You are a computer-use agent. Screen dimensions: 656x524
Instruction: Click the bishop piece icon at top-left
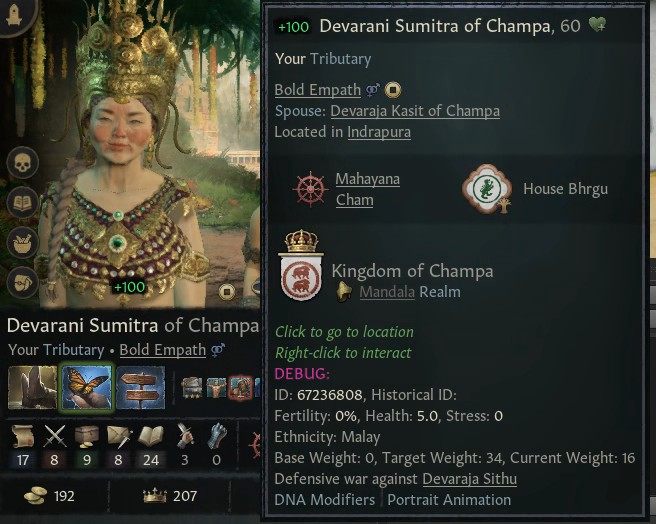(x=14, y=15)
